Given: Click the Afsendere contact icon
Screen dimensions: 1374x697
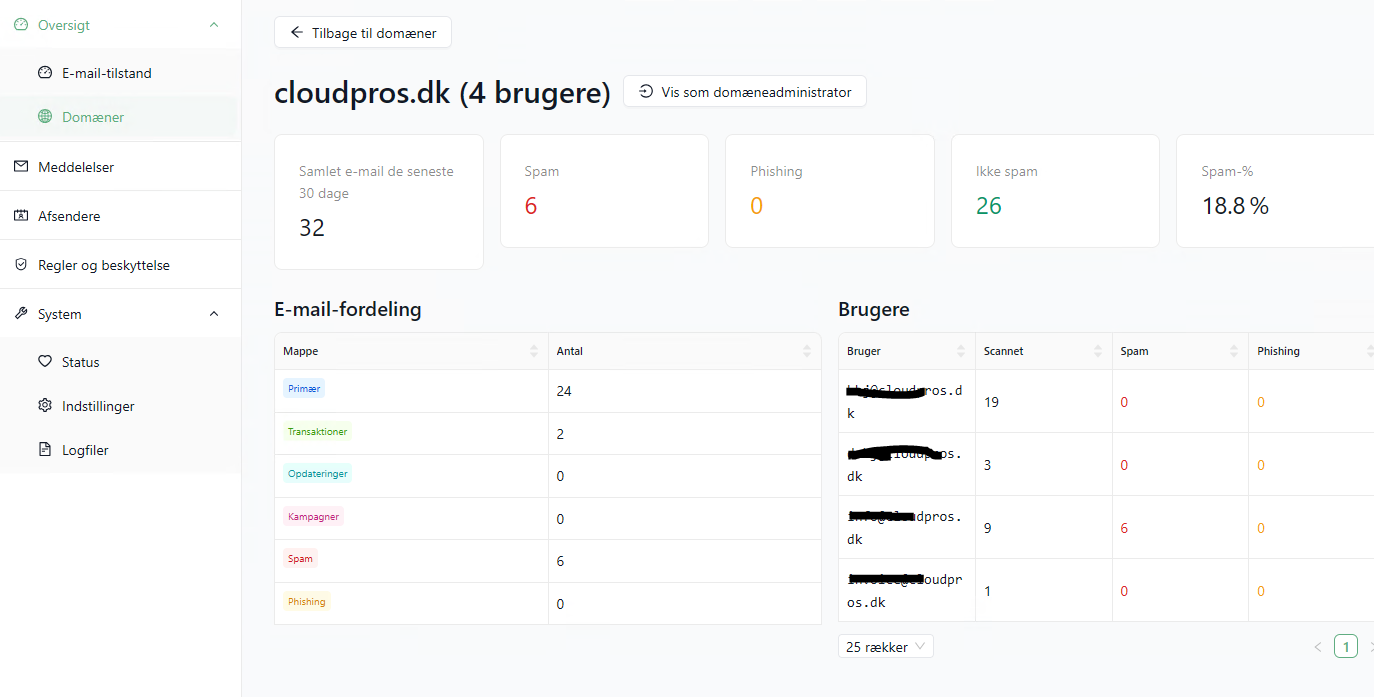Looking at the screenshot, I should (x=21, y=216).
